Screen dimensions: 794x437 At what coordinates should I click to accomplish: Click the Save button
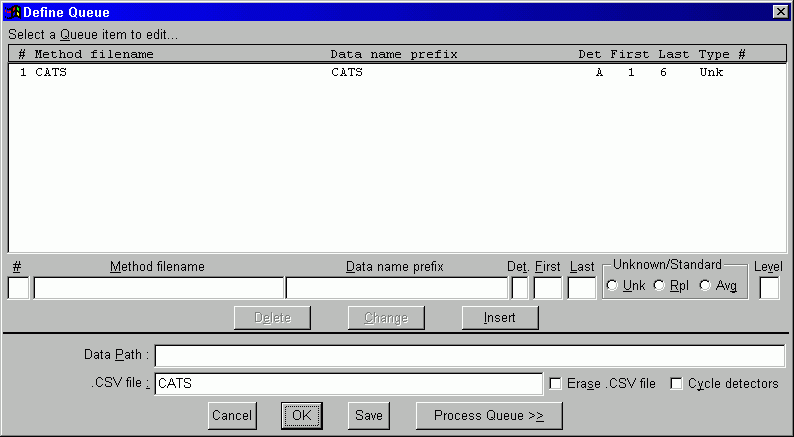369,415
